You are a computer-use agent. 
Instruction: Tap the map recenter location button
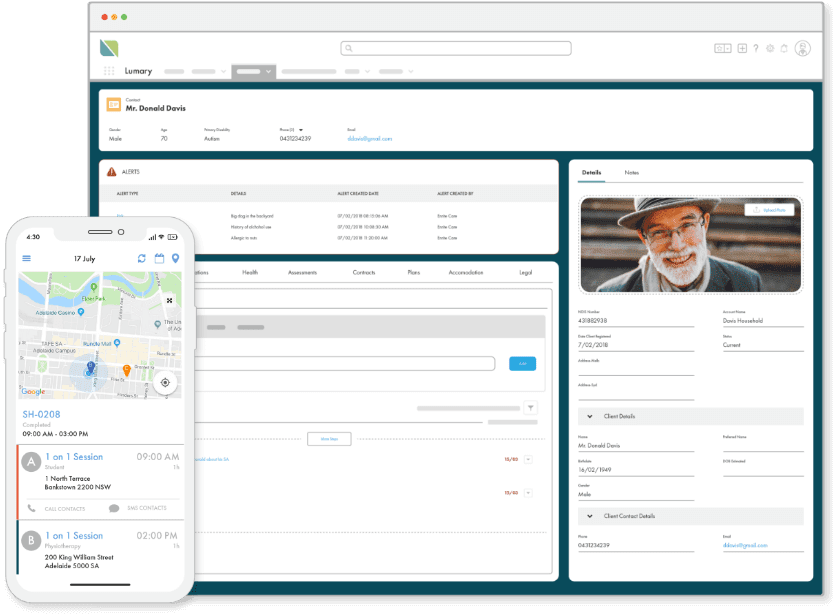[x=165, y=382]
